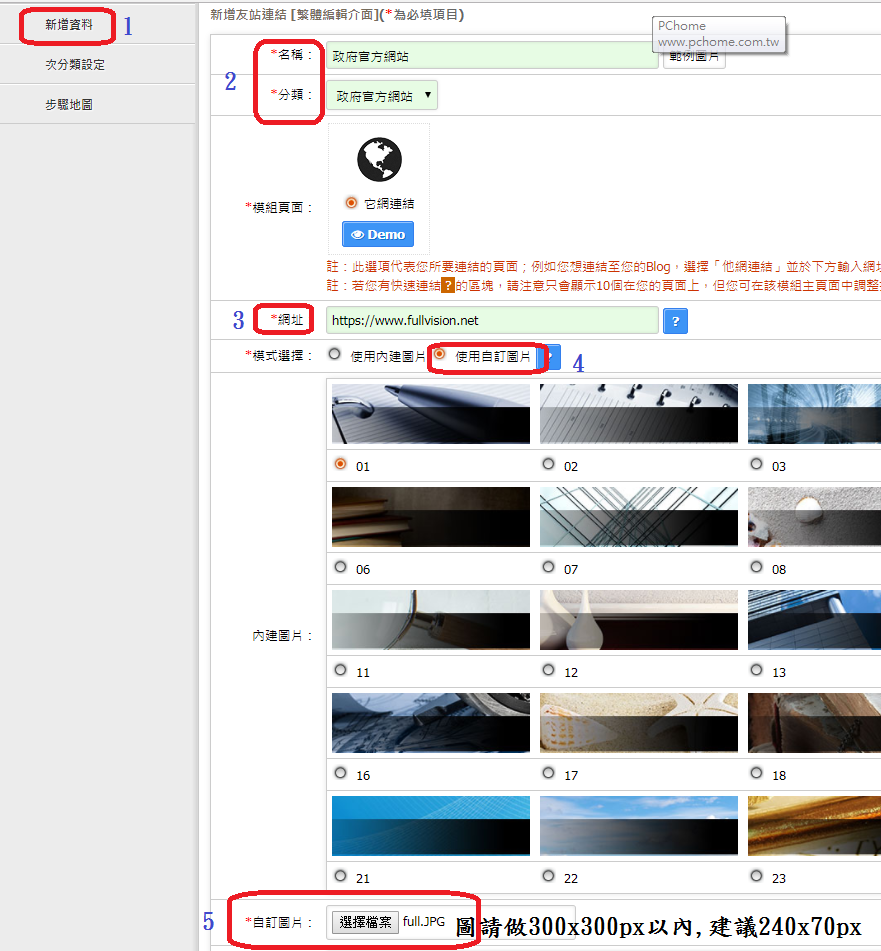The width and height of the screenshot is (881, 951).
Task: Click the blue wave lines thumbnail 21
Action: point(430,825)
